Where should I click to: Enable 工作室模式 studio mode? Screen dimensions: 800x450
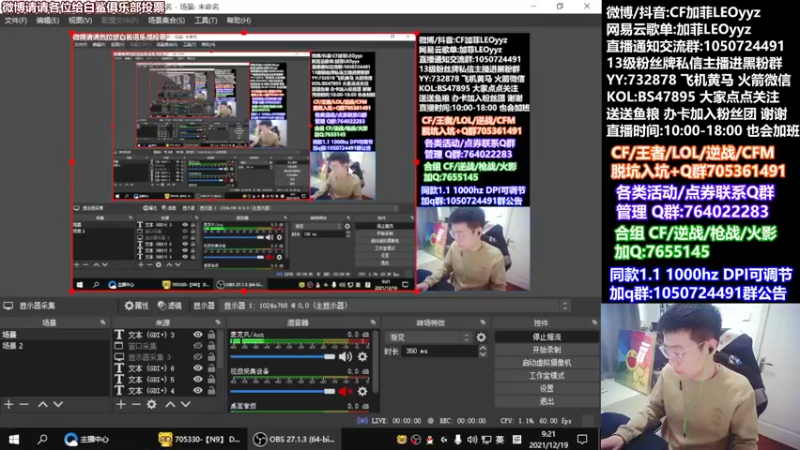[546, 376]
